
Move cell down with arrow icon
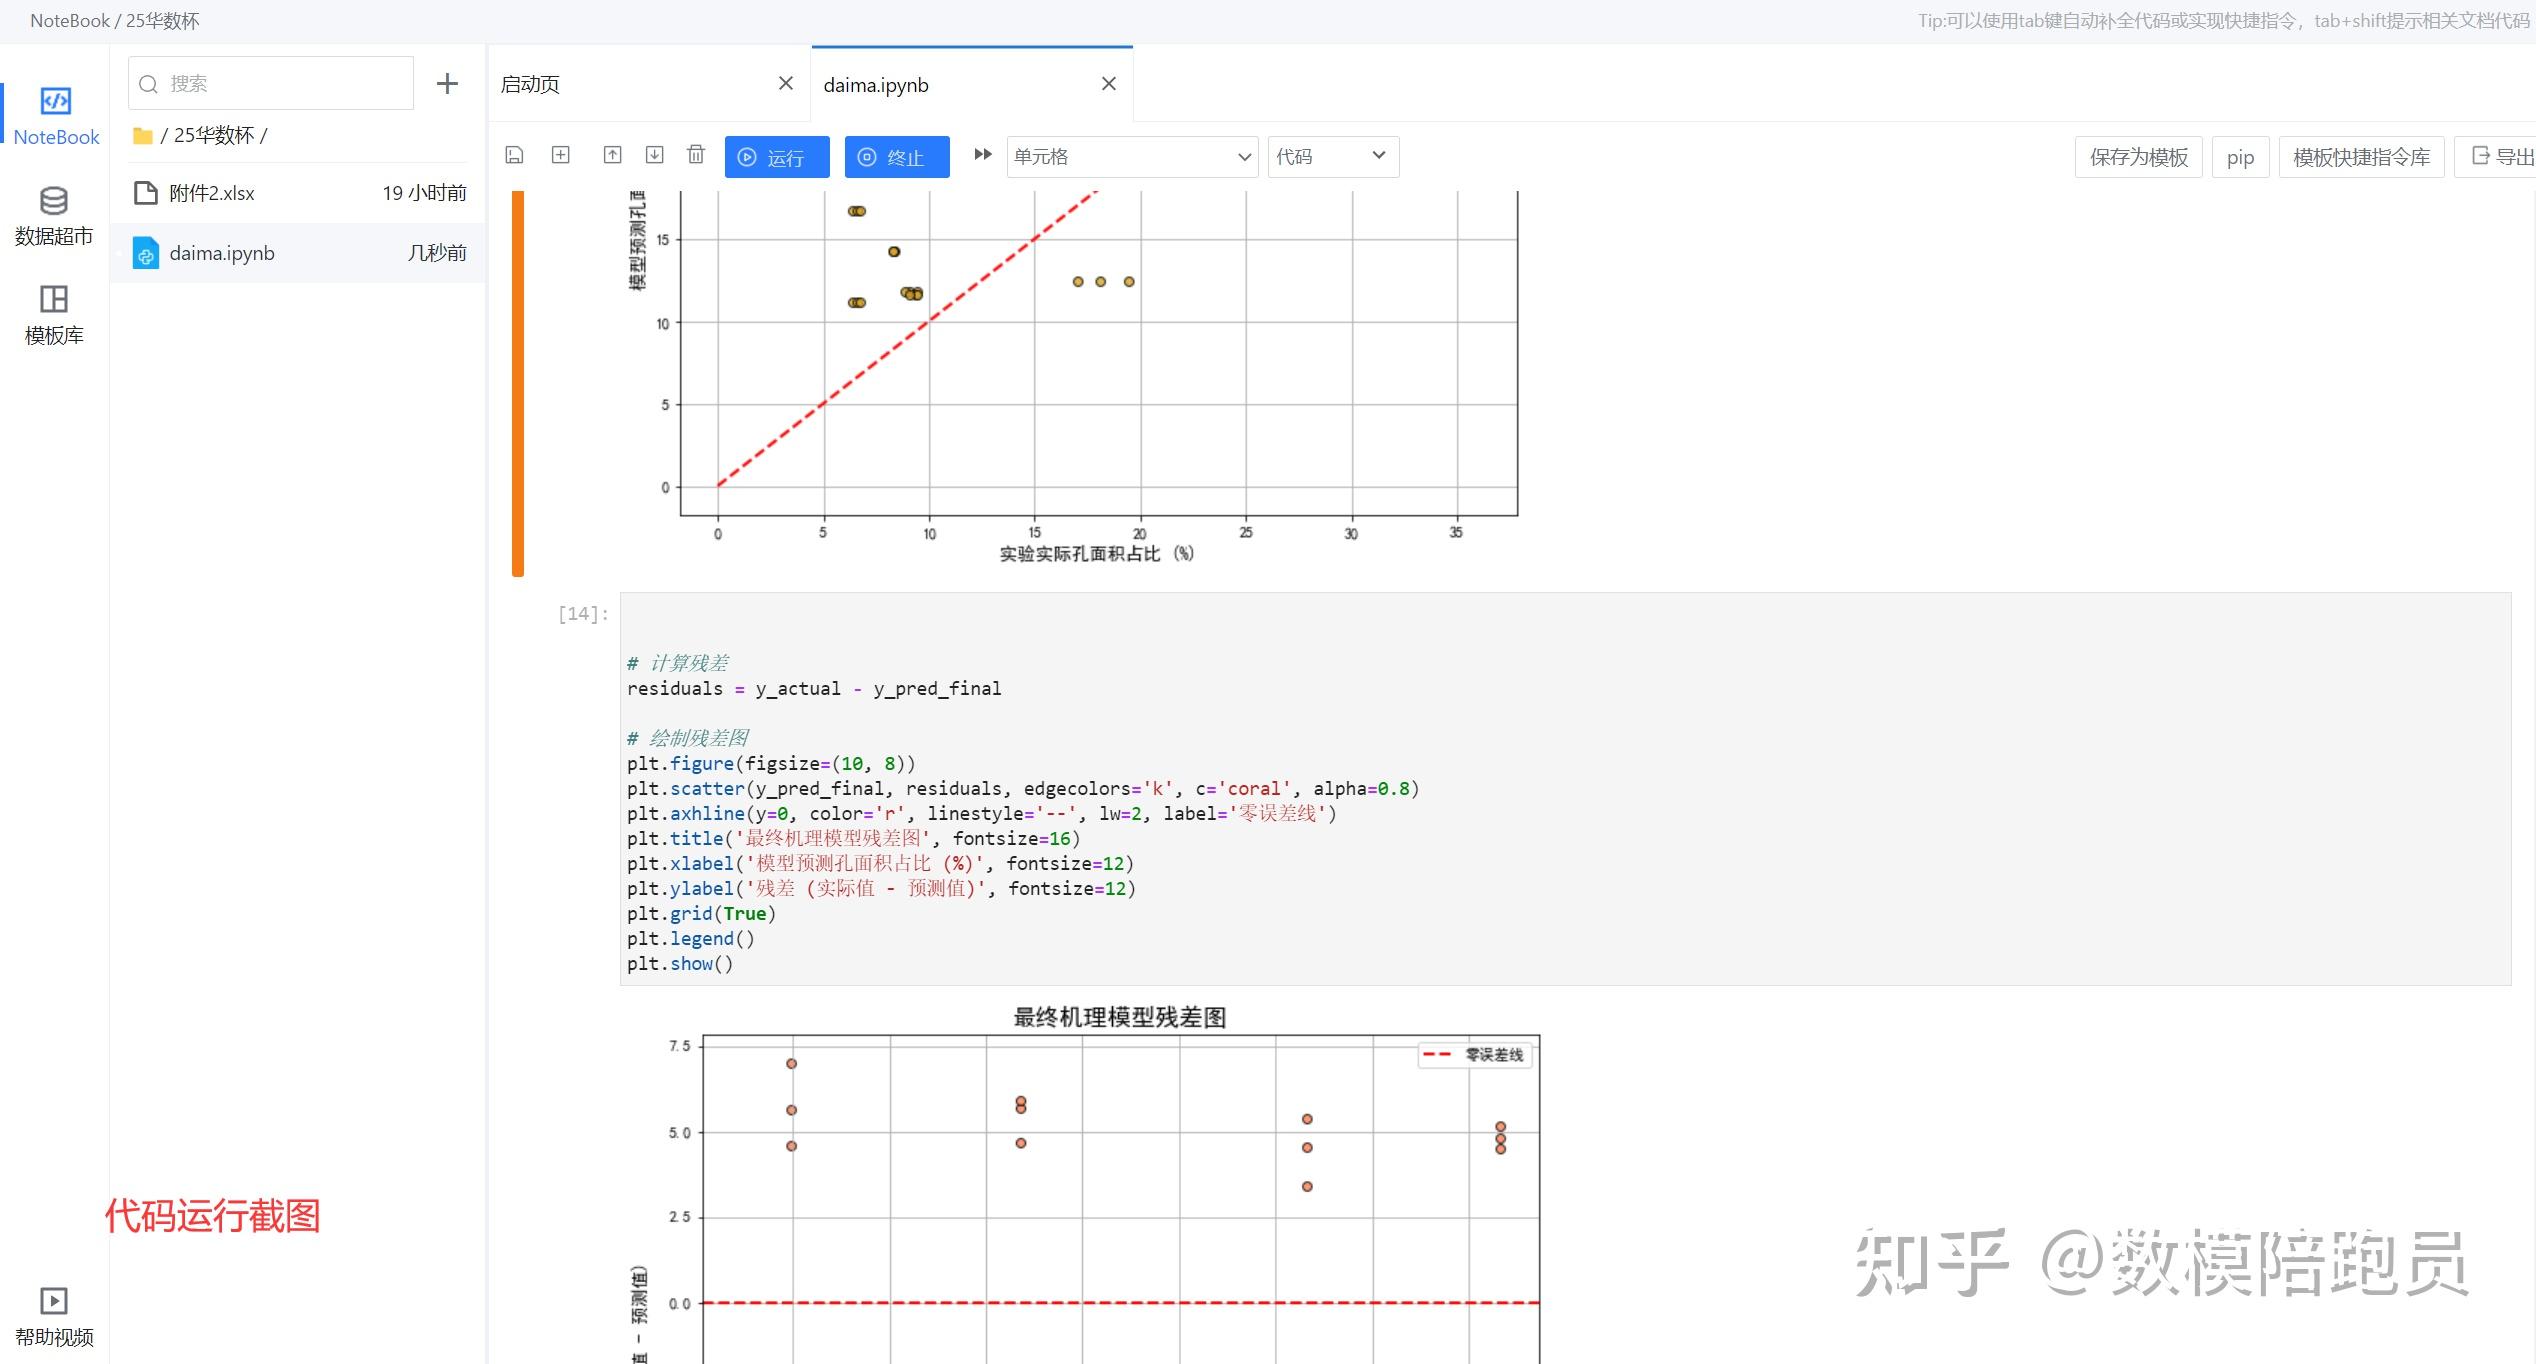[x=654, y=155]
